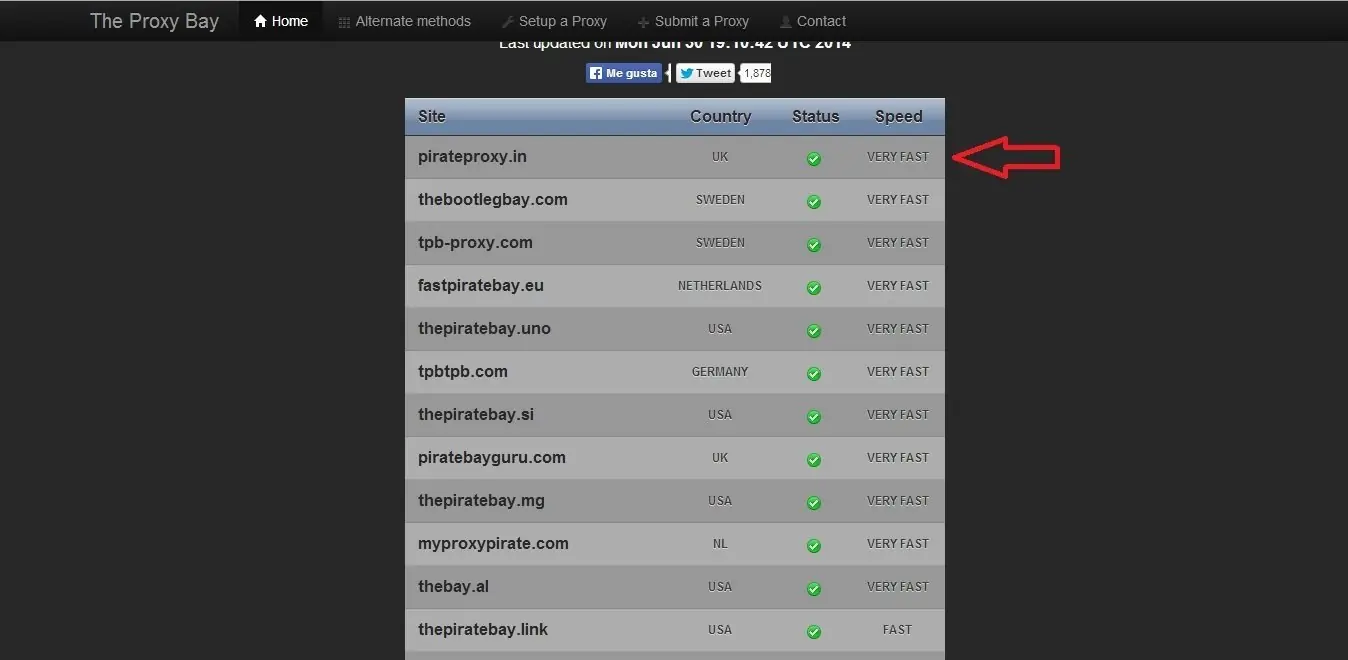The height and width of the screenshot is (660, 1348).
Task: Click green status check for myproxypirate.com
Action: tap(814, 546)
